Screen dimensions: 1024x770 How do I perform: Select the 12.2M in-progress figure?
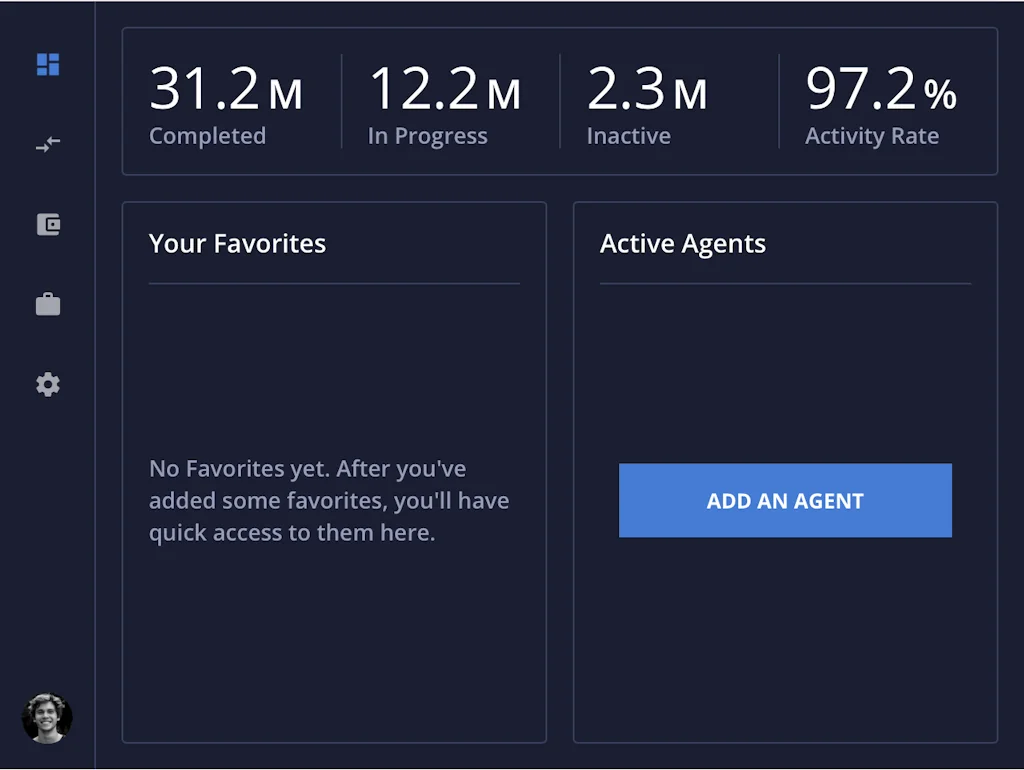(x=444, y=90)
